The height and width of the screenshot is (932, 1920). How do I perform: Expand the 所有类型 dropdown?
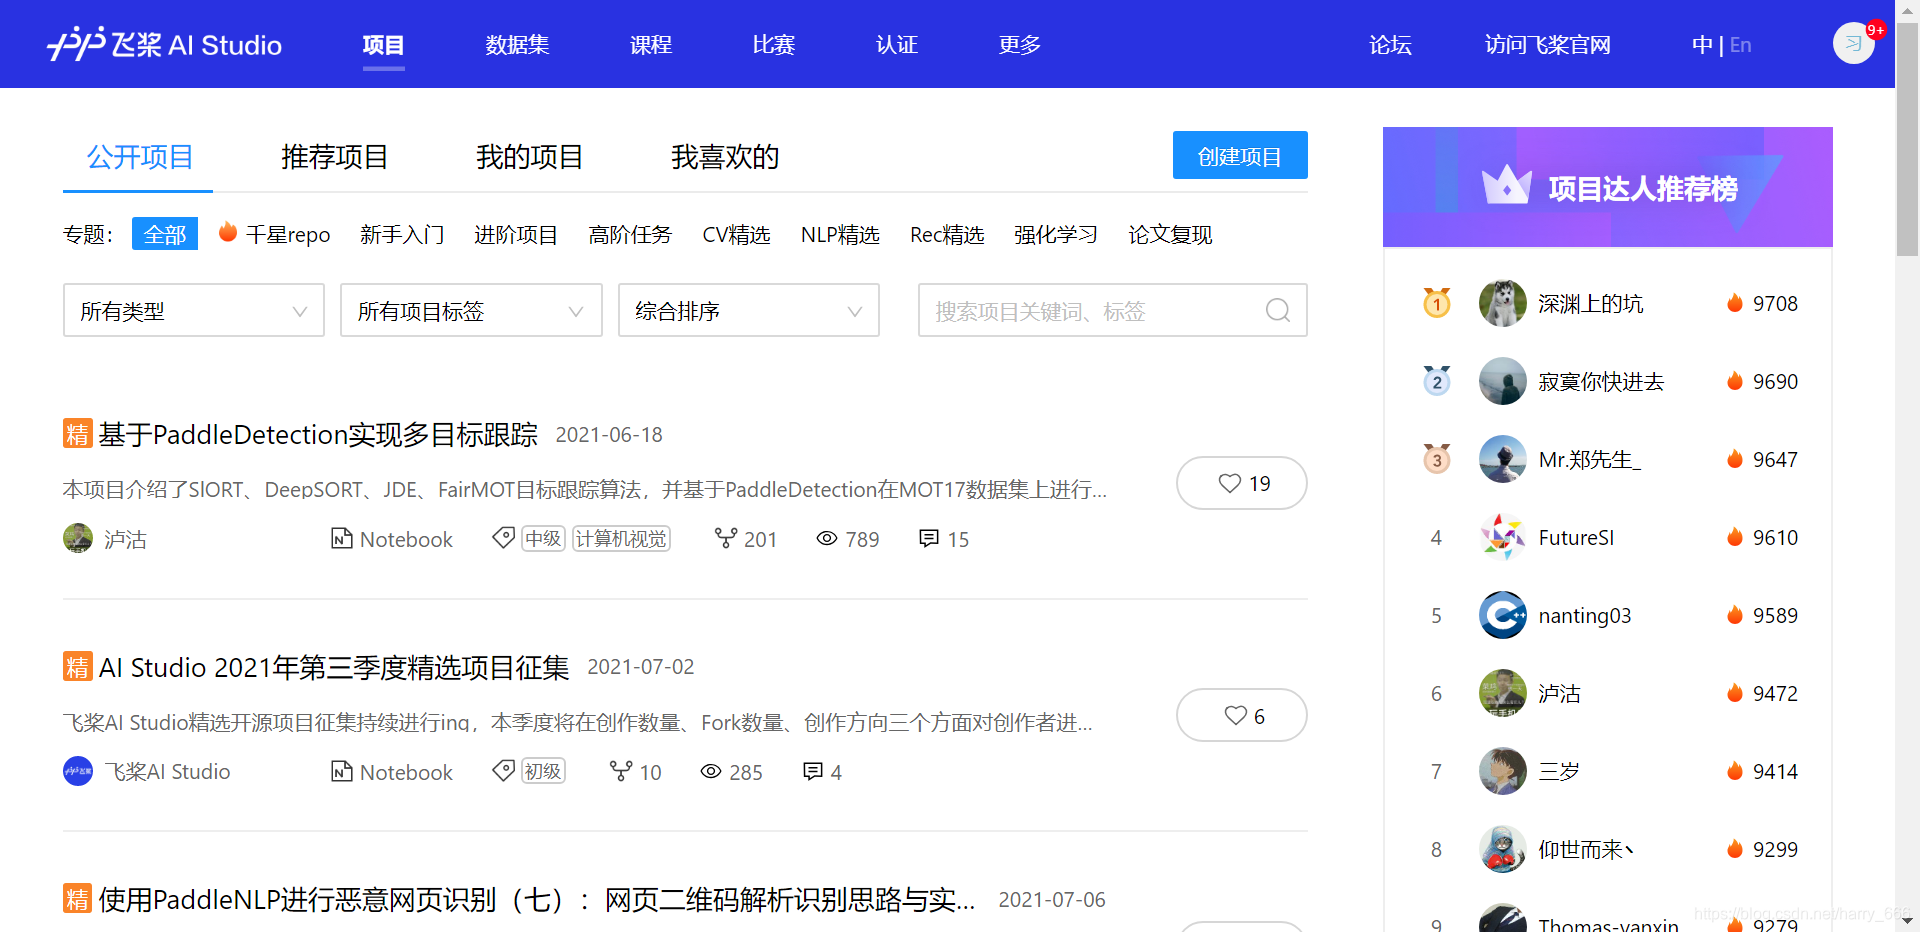pyautogui.click(x=194, y=310)
